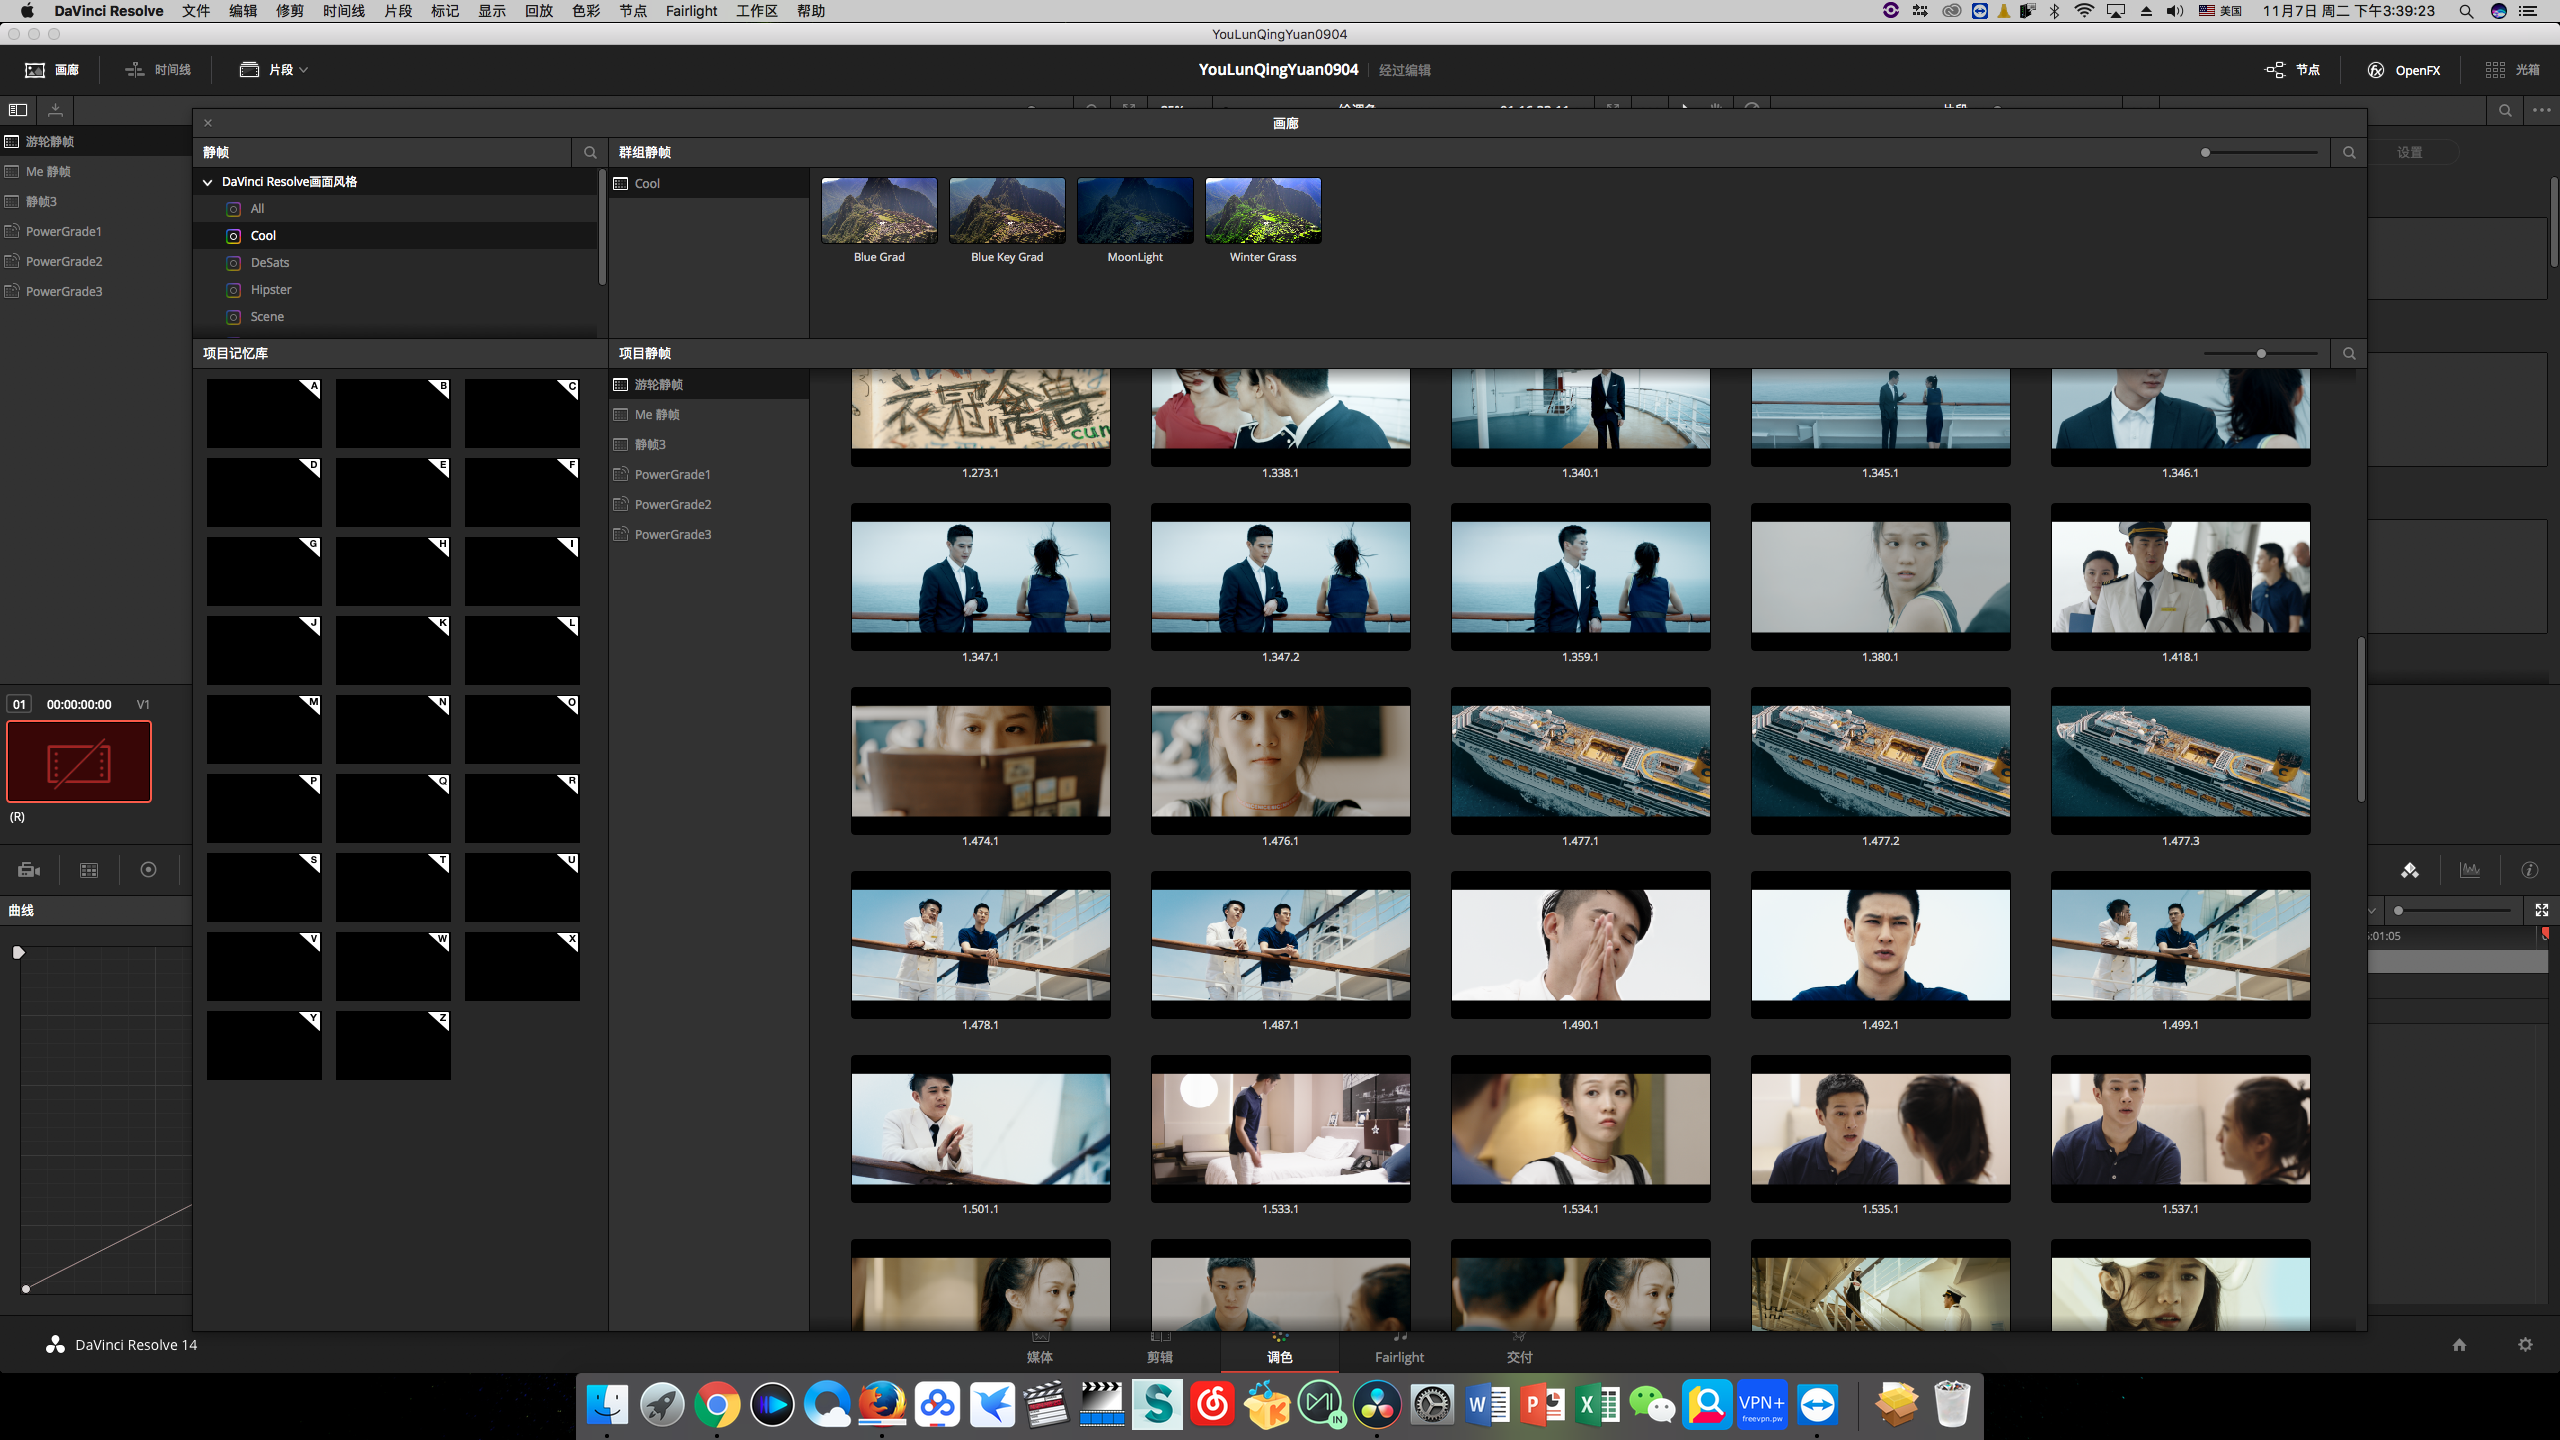Toggle the 画廊 gallery panel button

point(52,70)
